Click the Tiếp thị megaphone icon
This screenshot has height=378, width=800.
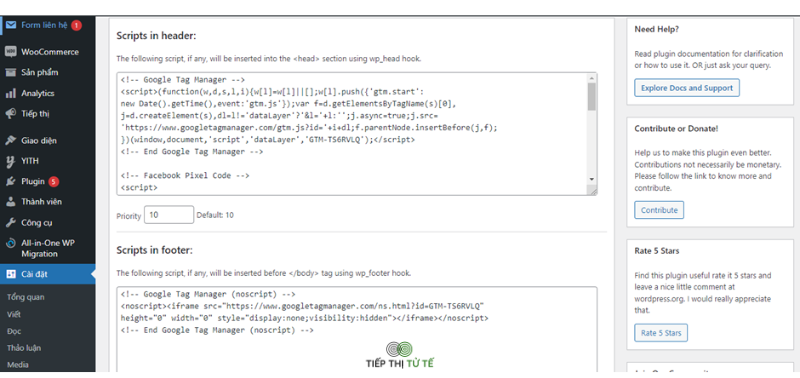coord(11,113)
